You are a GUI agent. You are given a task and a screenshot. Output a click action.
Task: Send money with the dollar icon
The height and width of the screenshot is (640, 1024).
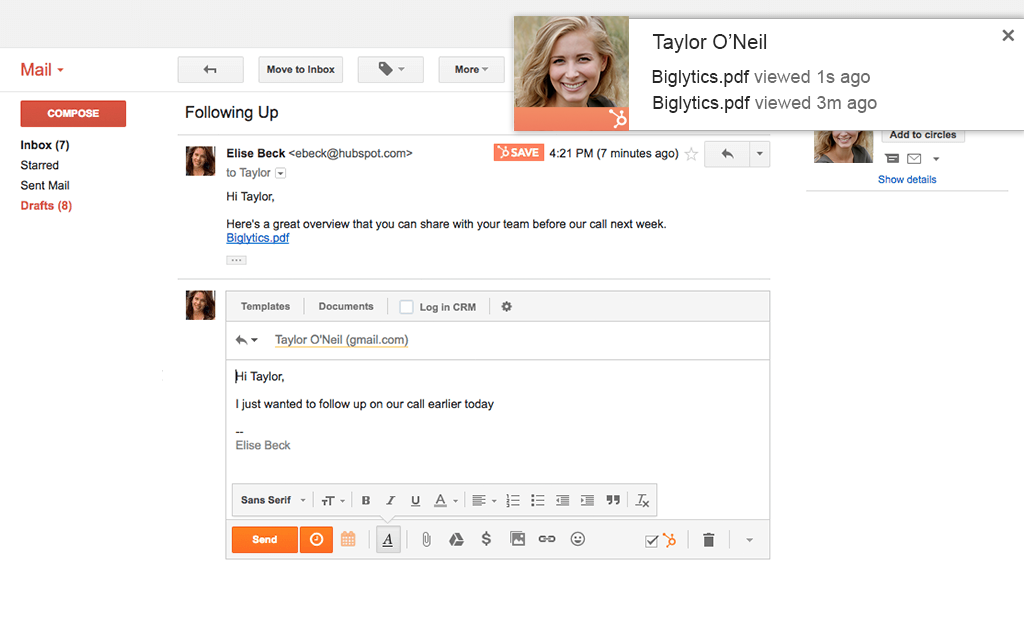tap(486, 539)
